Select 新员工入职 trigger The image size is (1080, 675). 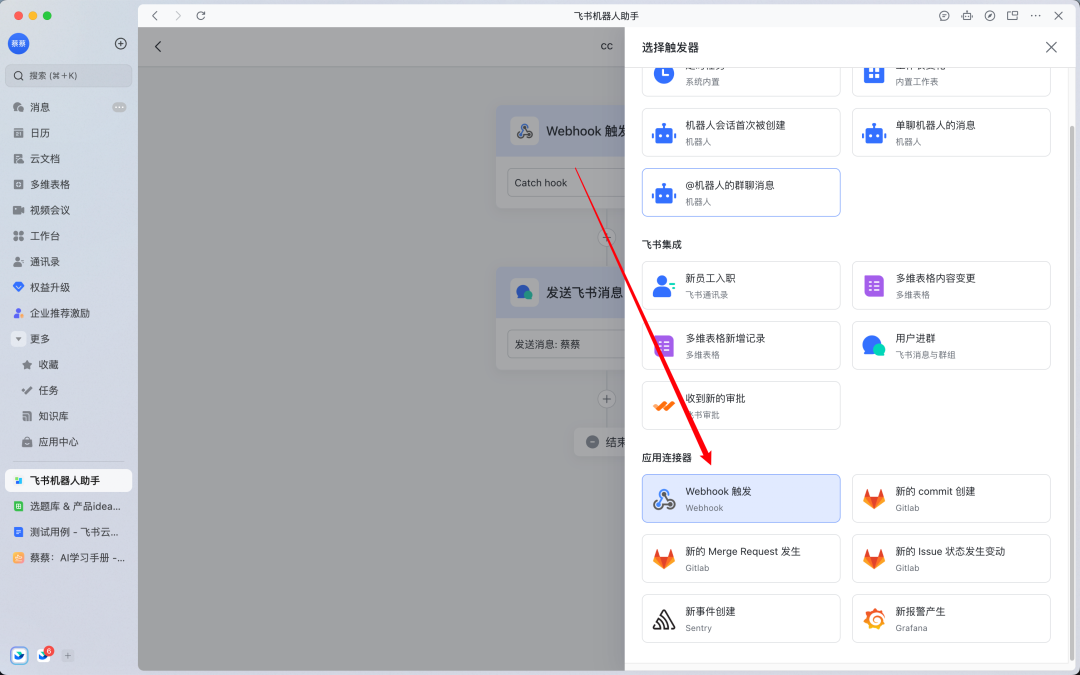pos(741,285)
